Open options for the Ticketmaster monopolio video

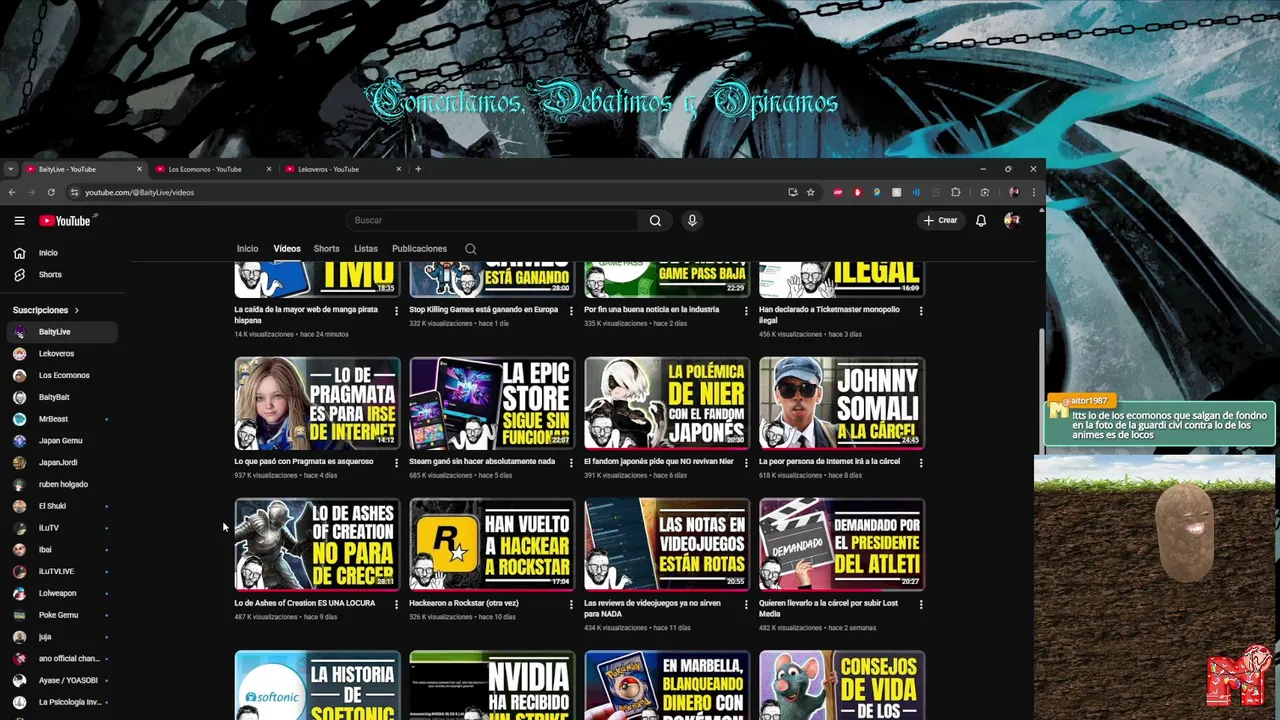(921, 311)
